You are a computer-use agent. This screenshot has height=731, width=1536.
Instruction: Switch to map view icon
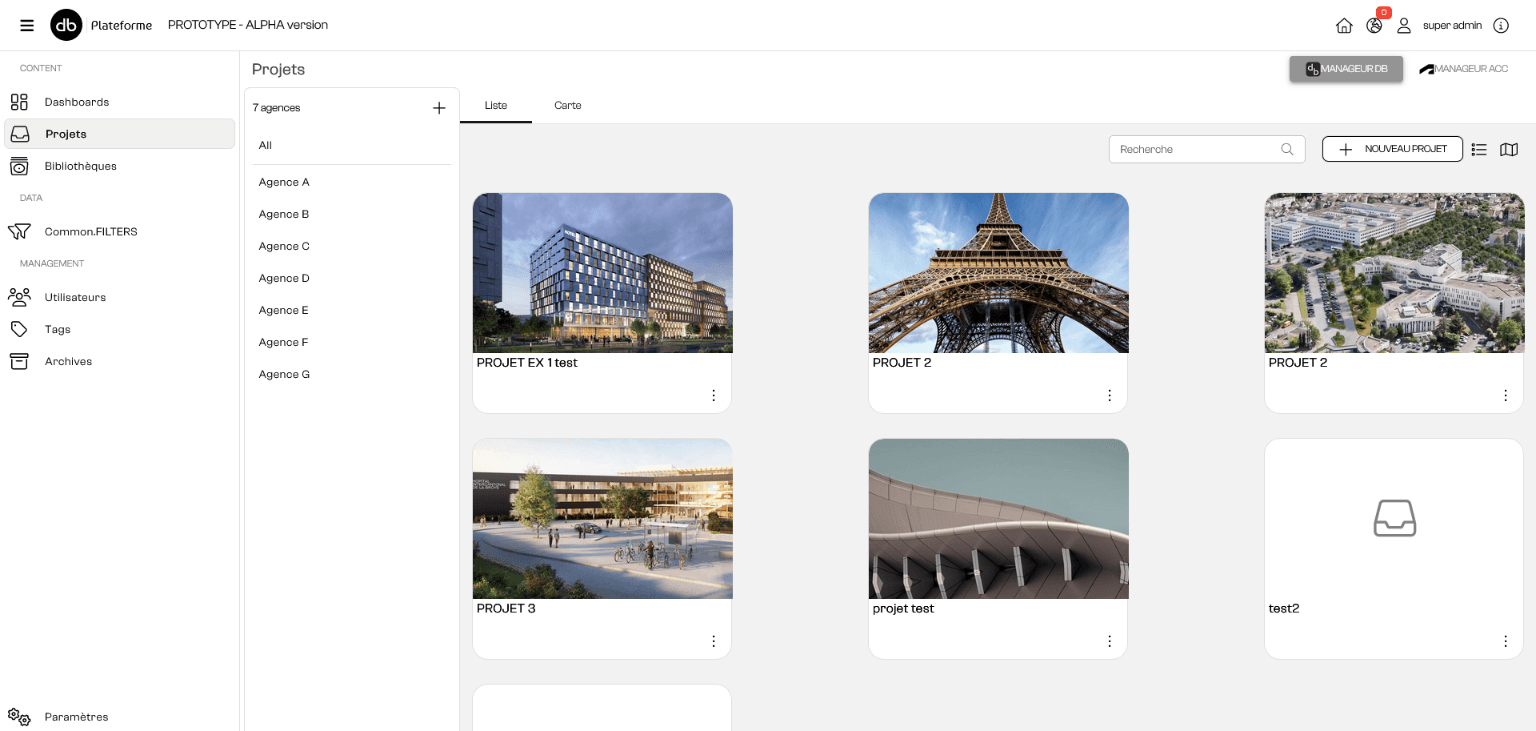point(1509,149)
